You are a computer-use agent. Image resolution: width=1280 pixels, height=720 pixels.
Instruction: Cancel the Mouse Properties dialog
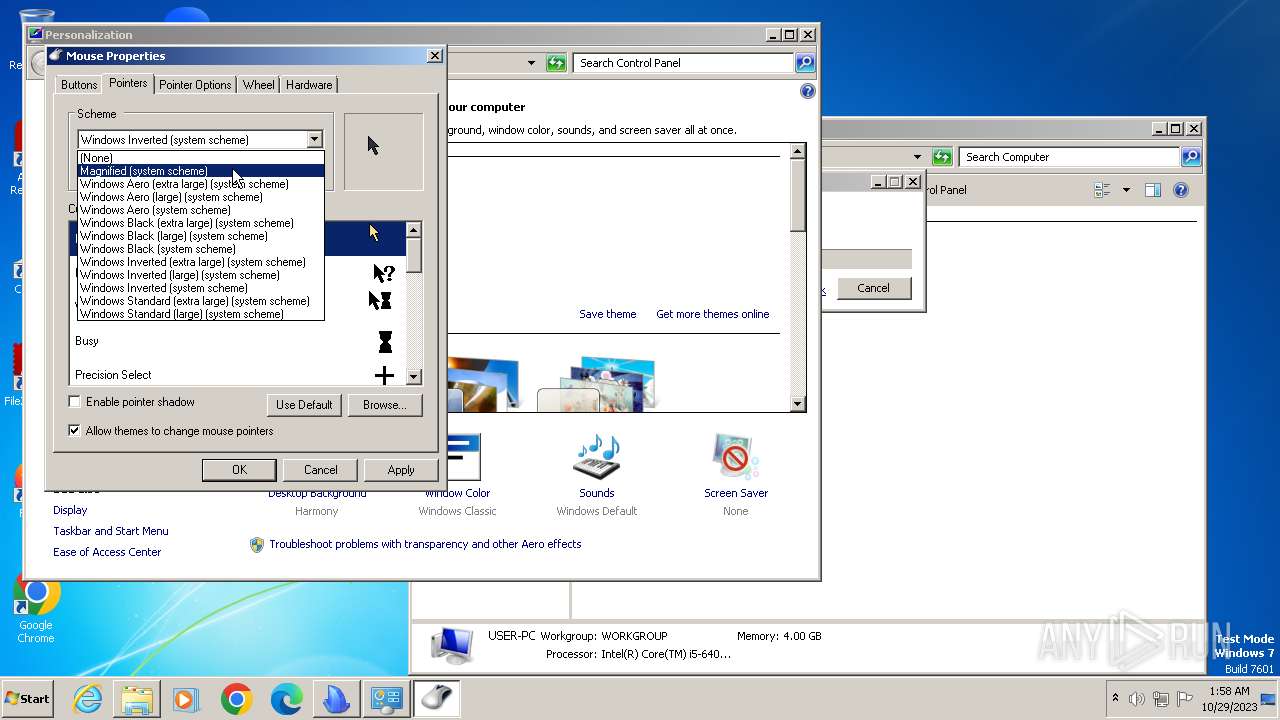click(x=320, y=470)
